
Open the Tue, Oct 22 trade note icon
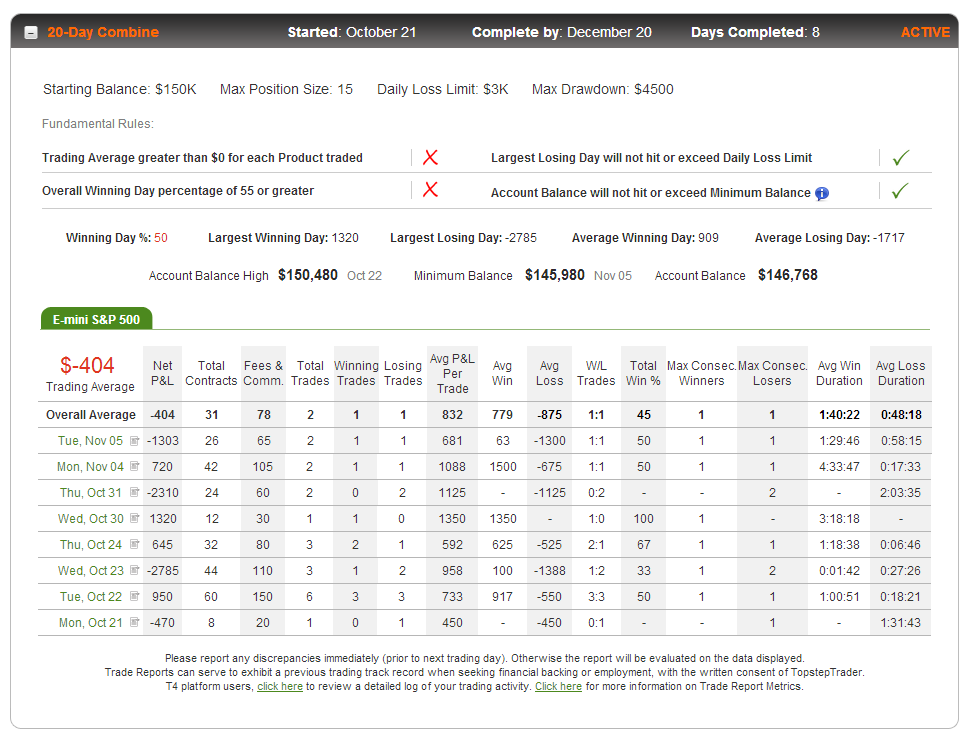click(134, 596)
